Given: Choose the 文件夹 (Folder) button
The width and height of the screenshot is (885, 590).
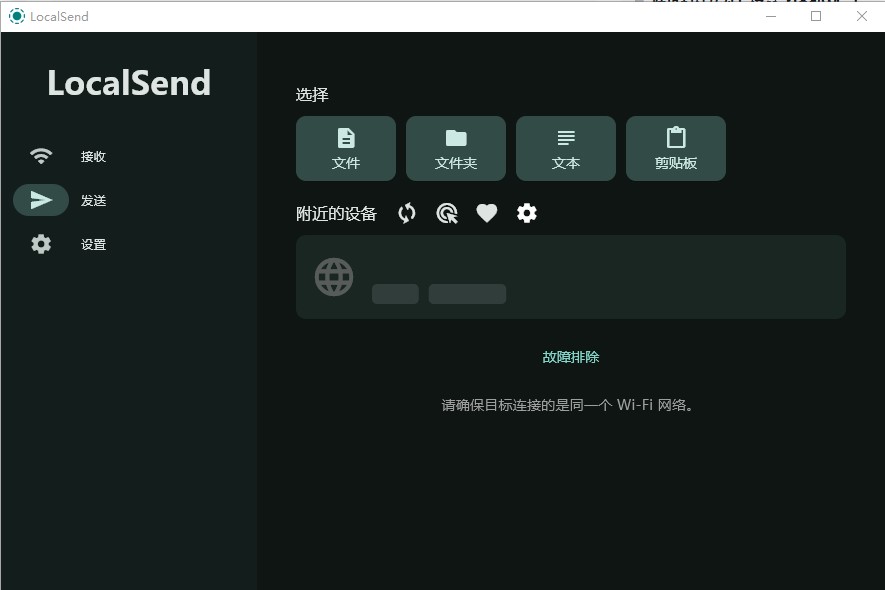Looking at the screenshot, I should 455,148.
